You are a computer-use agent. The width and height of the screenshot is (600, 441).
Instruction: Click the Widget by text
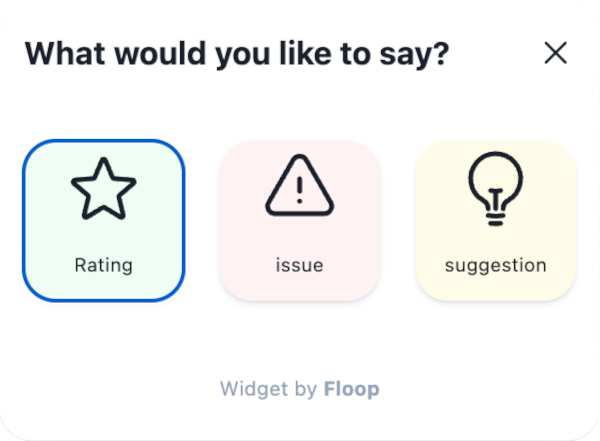click(269, 390)
